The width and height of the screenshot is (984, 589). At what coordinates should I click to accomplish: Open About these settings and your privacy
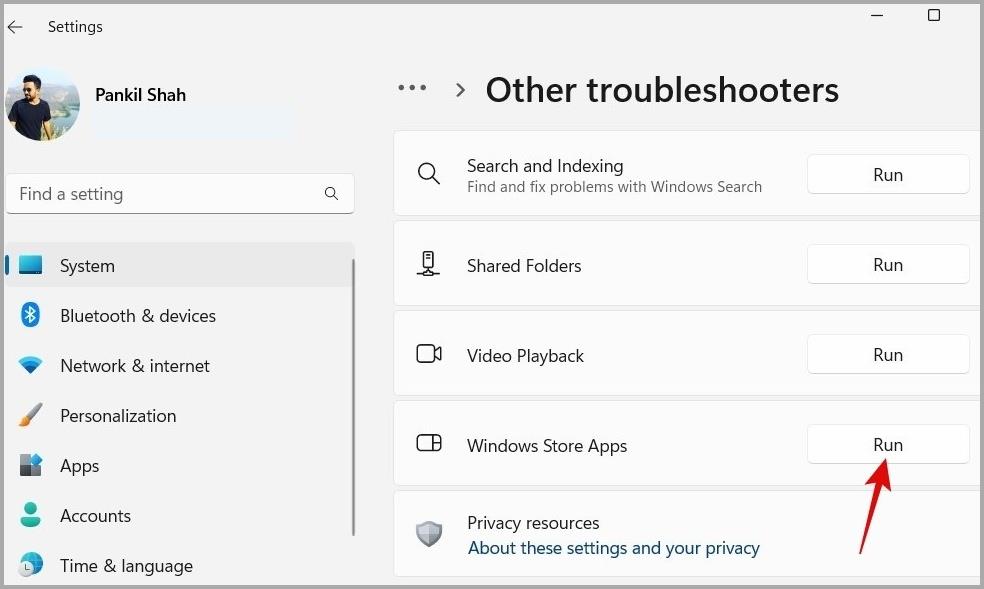(x=614, y=548)
